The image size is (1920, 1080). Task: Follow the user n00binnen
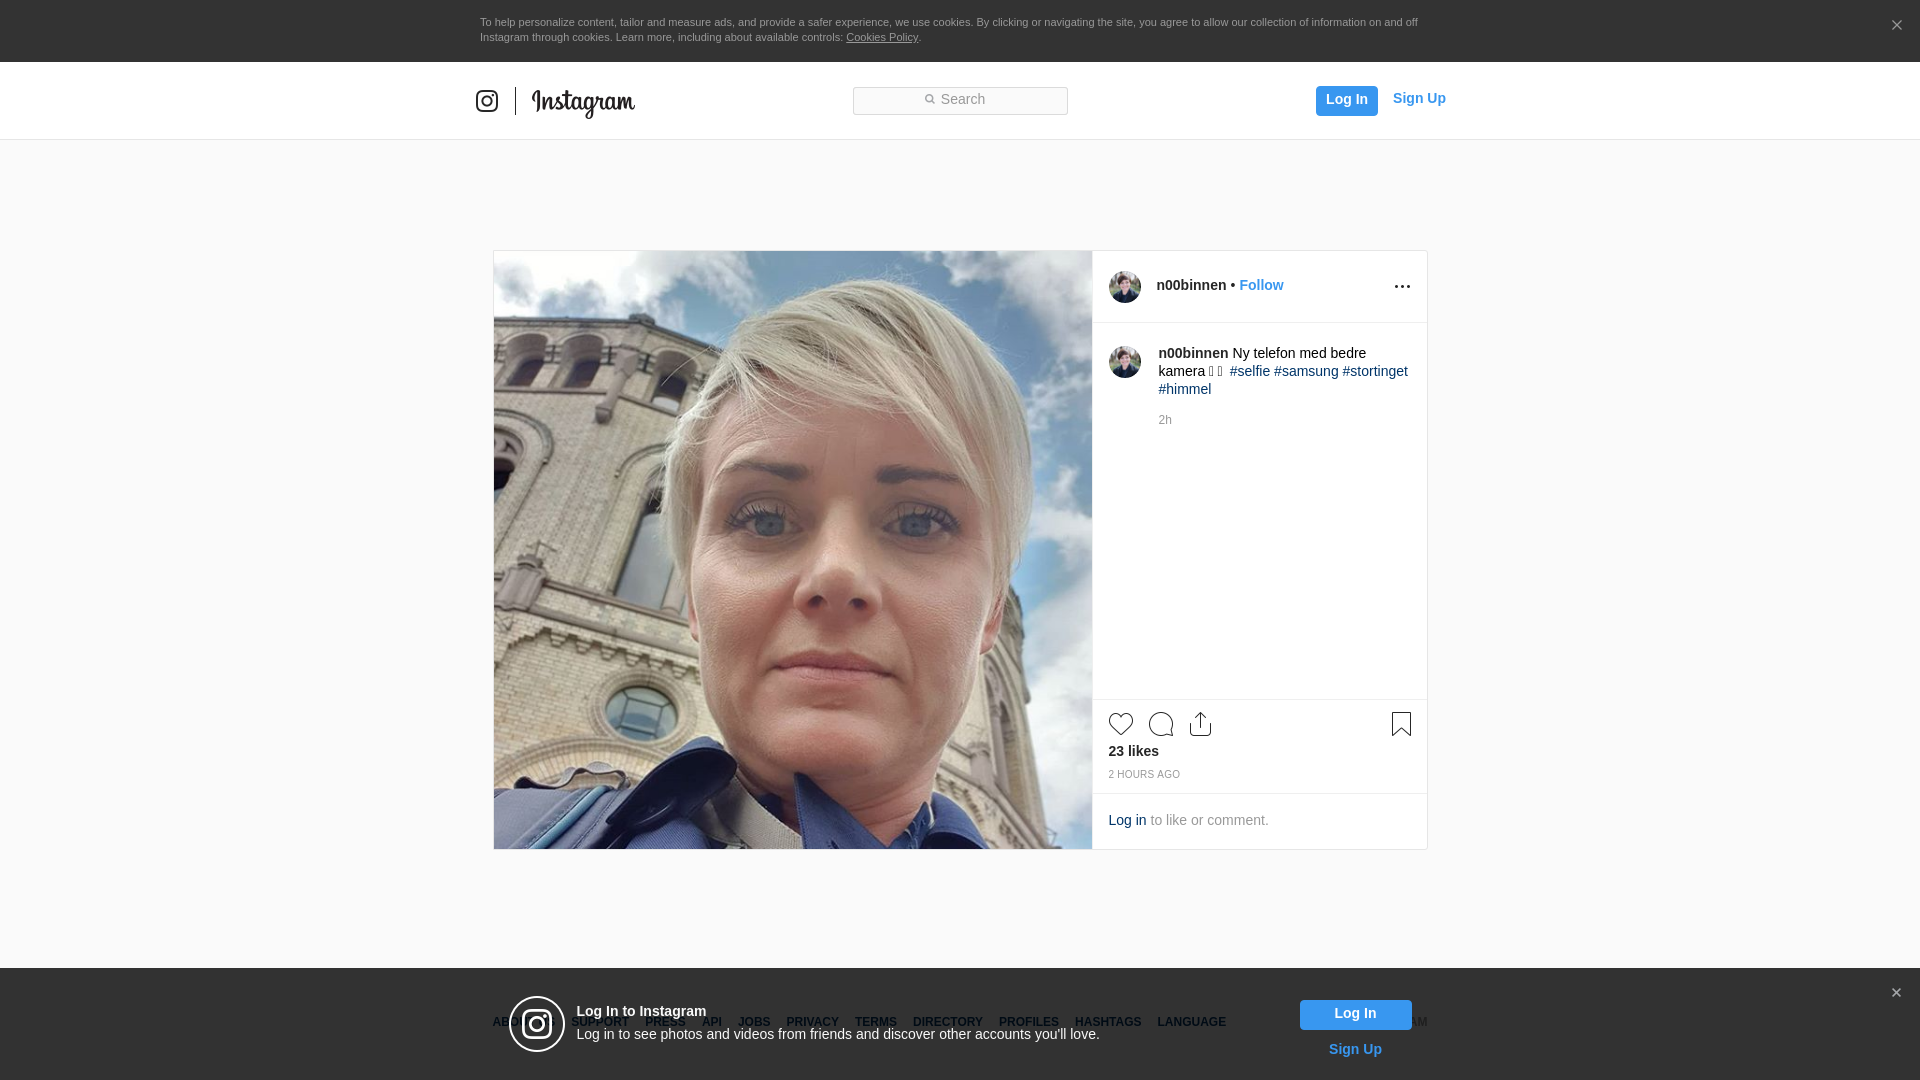[x=1261, y=285]
